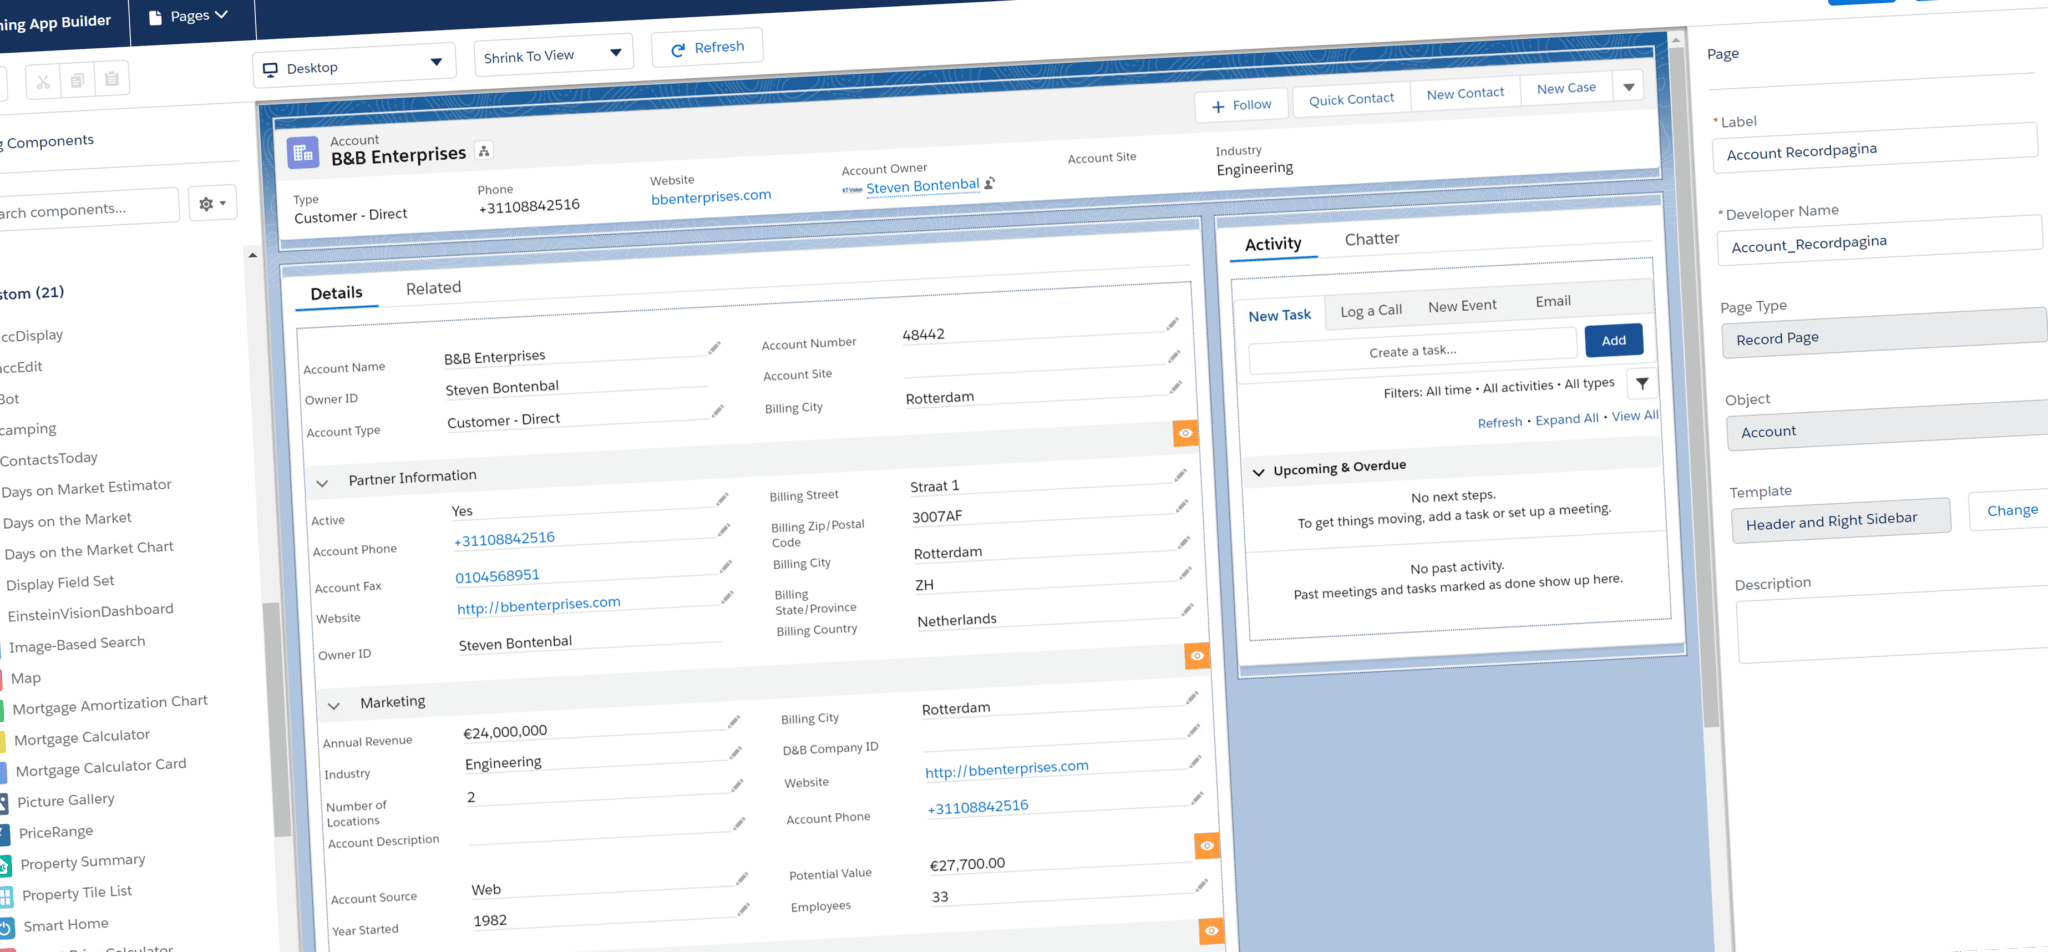Open the Email tab
Viewport: 2048px width, 952px height.
(x=1553, y=301)
